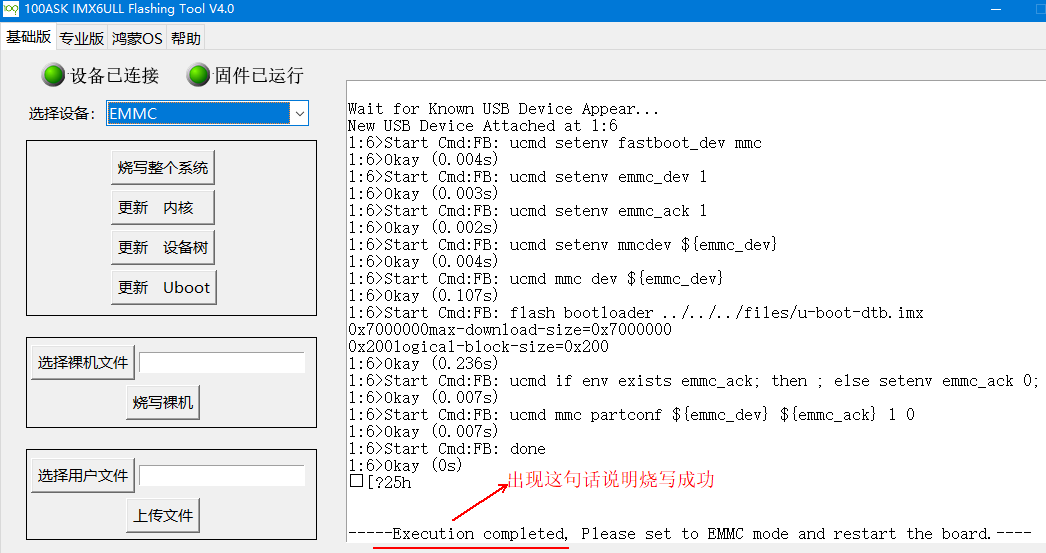Focus the user file path input field

point(222,475)
